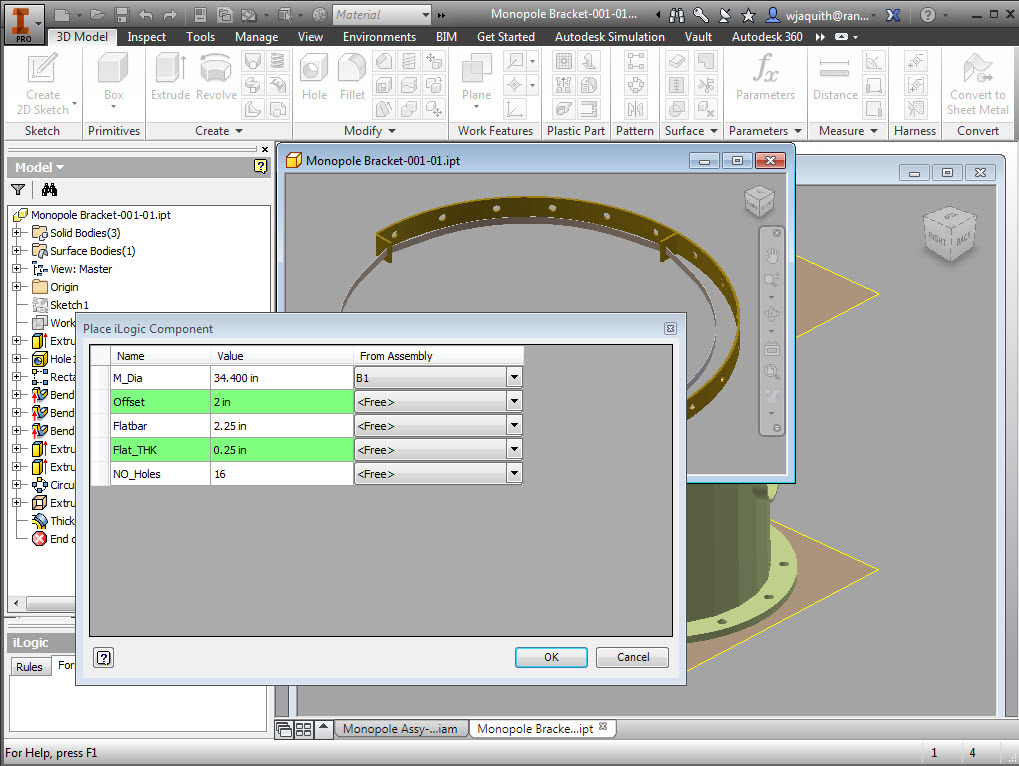Click Cancel in Place iLogic Component dialog
1019x766 pixels.
632,657
